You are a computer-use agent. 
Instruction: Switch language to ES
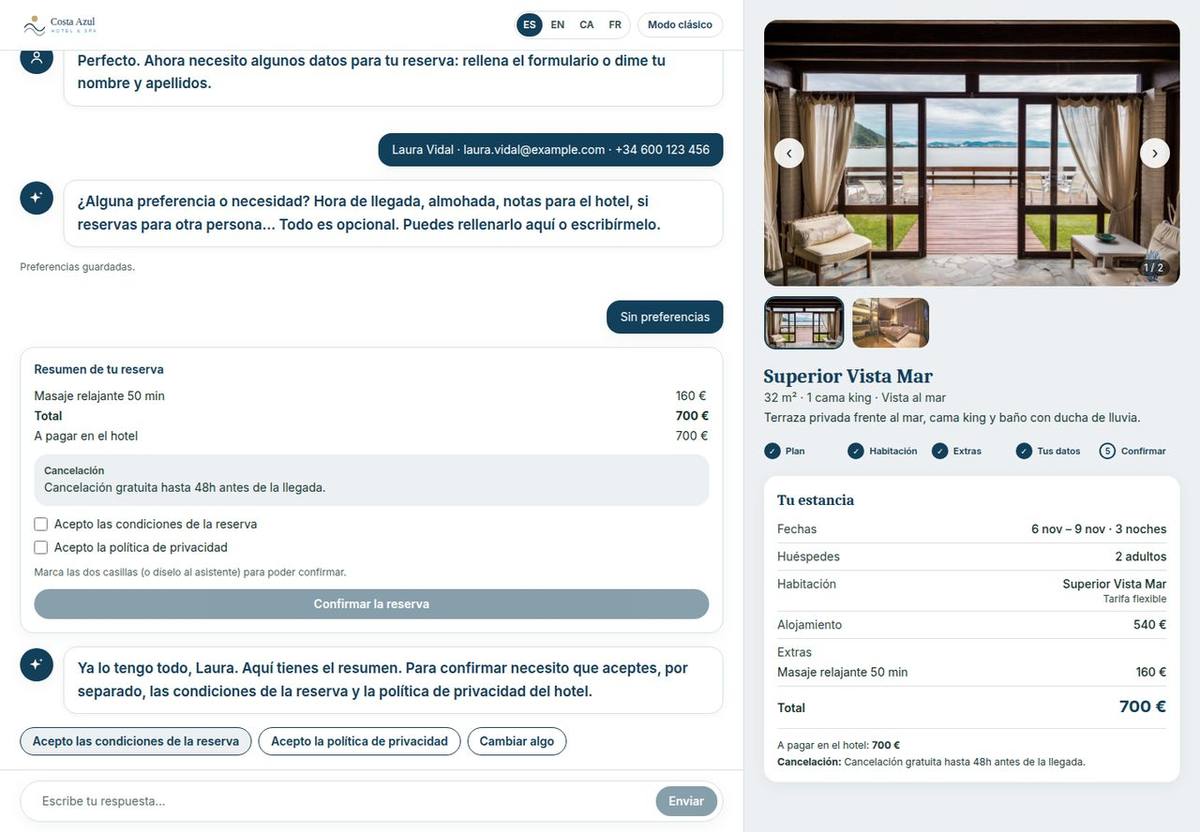click(x=529, y=25)
